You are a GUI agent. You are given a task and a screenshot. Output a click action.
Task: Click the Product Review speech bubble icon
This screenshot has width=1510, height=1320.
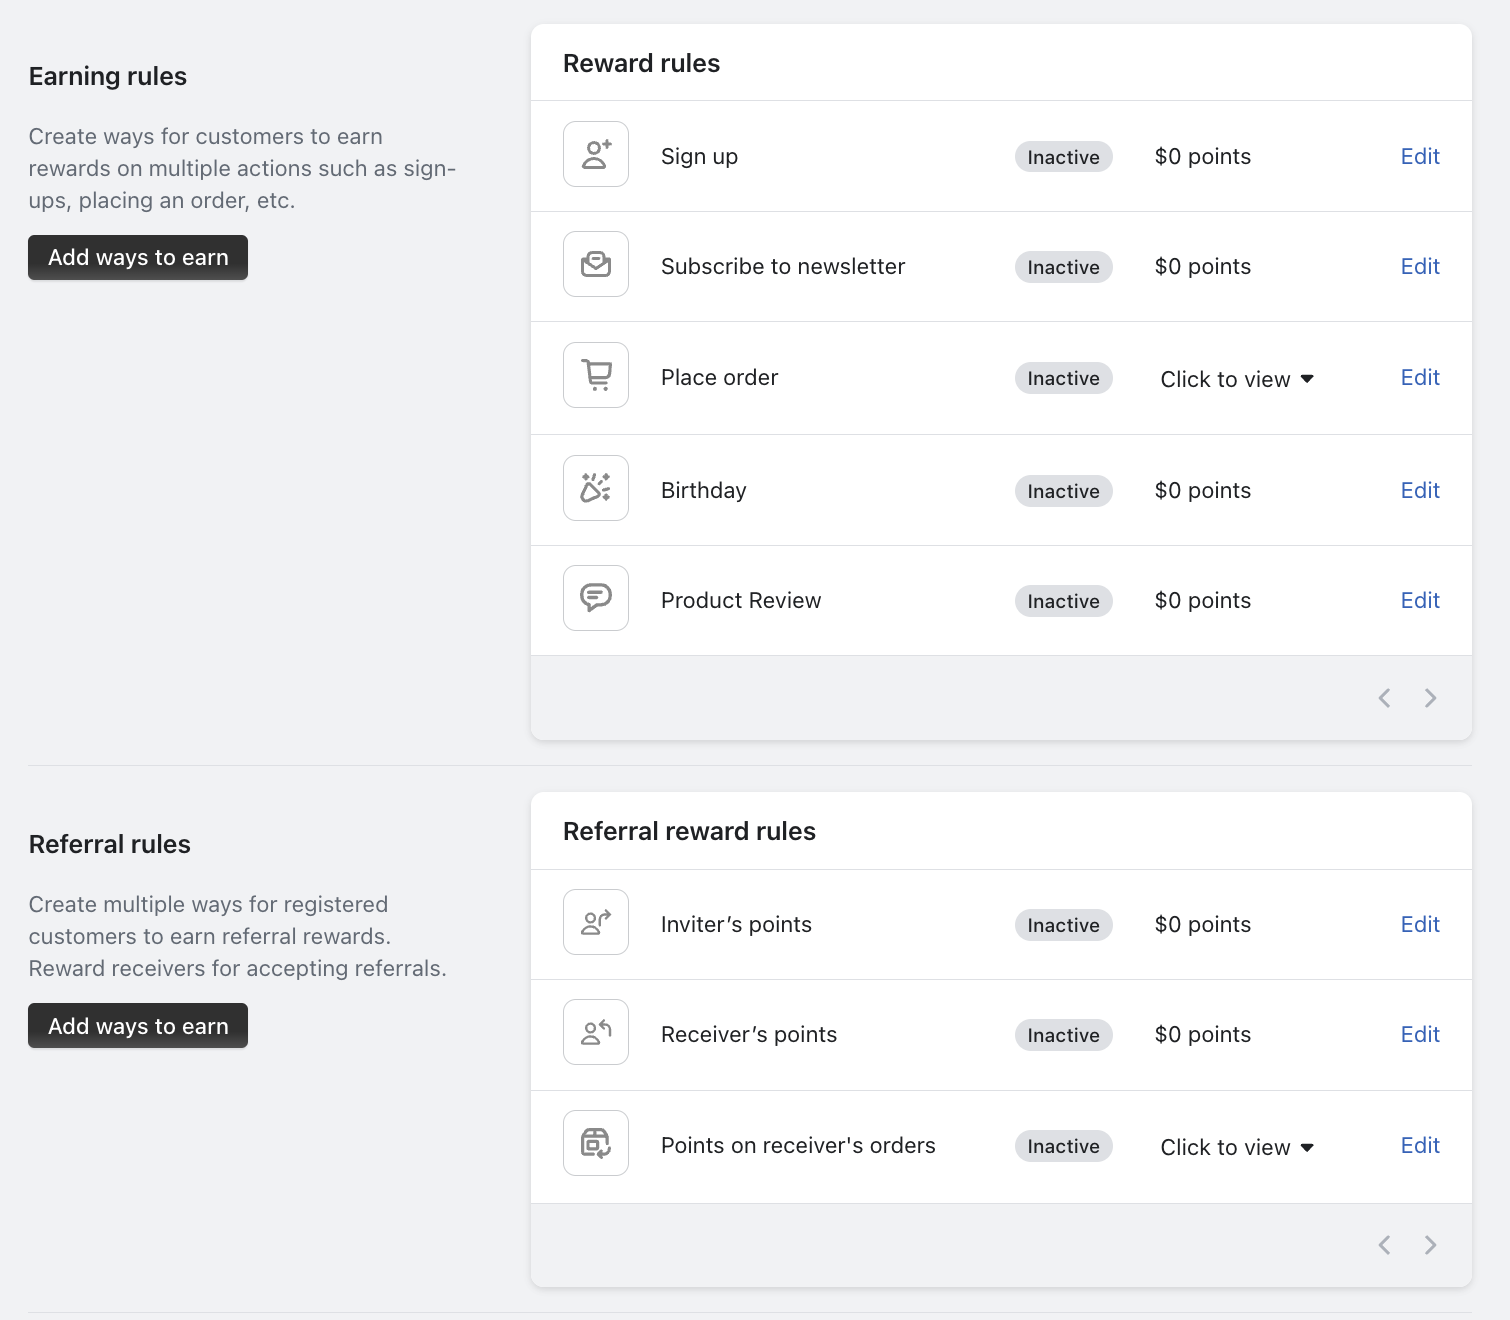click(596, 598)
